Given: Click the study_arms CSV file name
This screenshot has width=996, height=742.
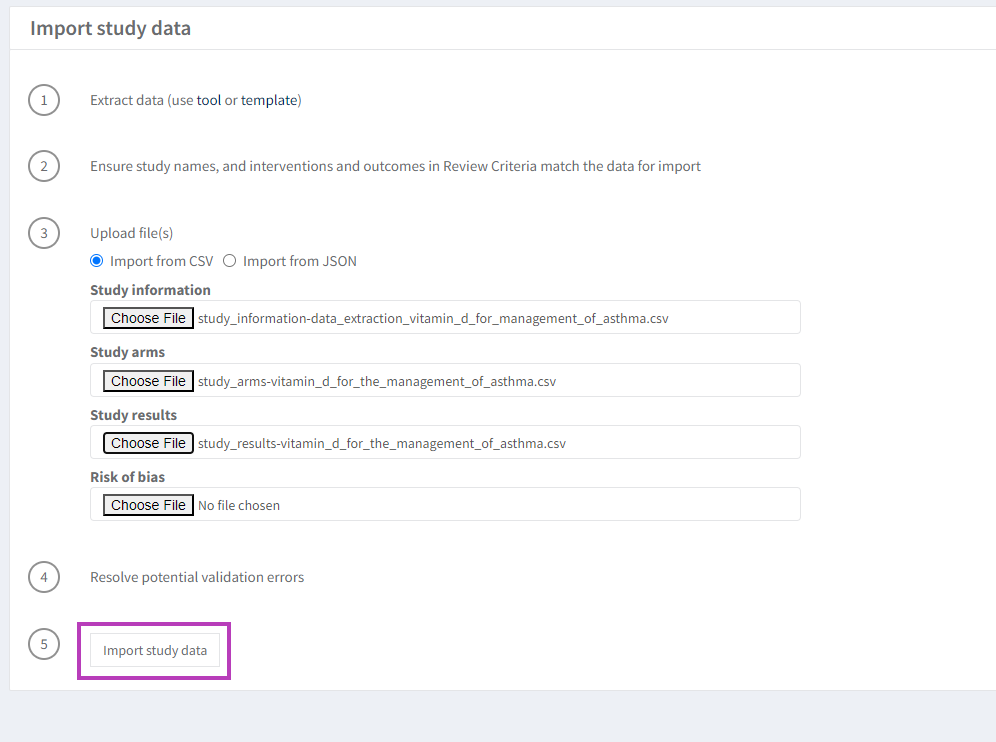Looking at the screenshot, I should [377, 381].
